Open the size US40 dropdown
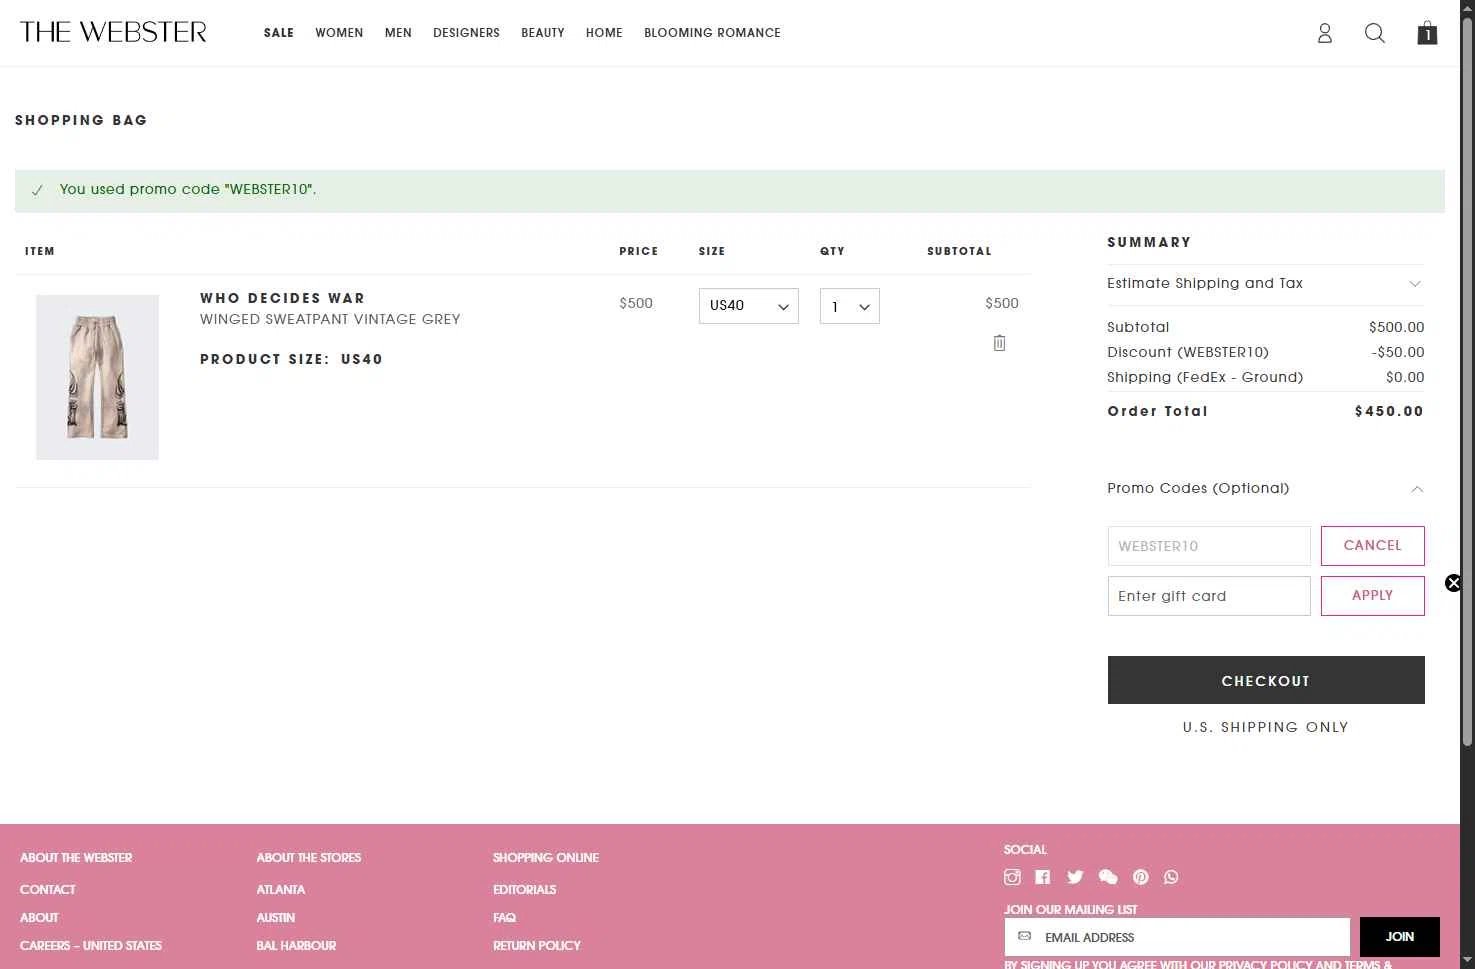 (x=748, y=306)
